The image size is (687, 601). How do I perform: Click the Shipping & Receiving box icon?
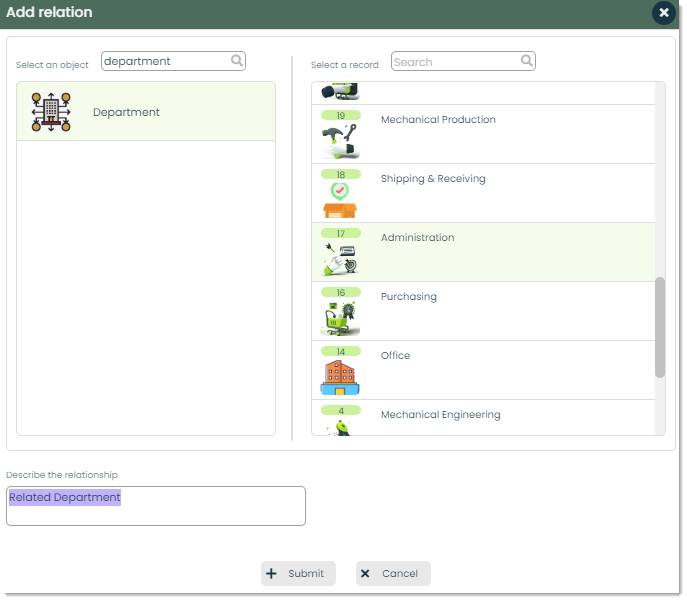pyautogui.click(x=340, y=200)
